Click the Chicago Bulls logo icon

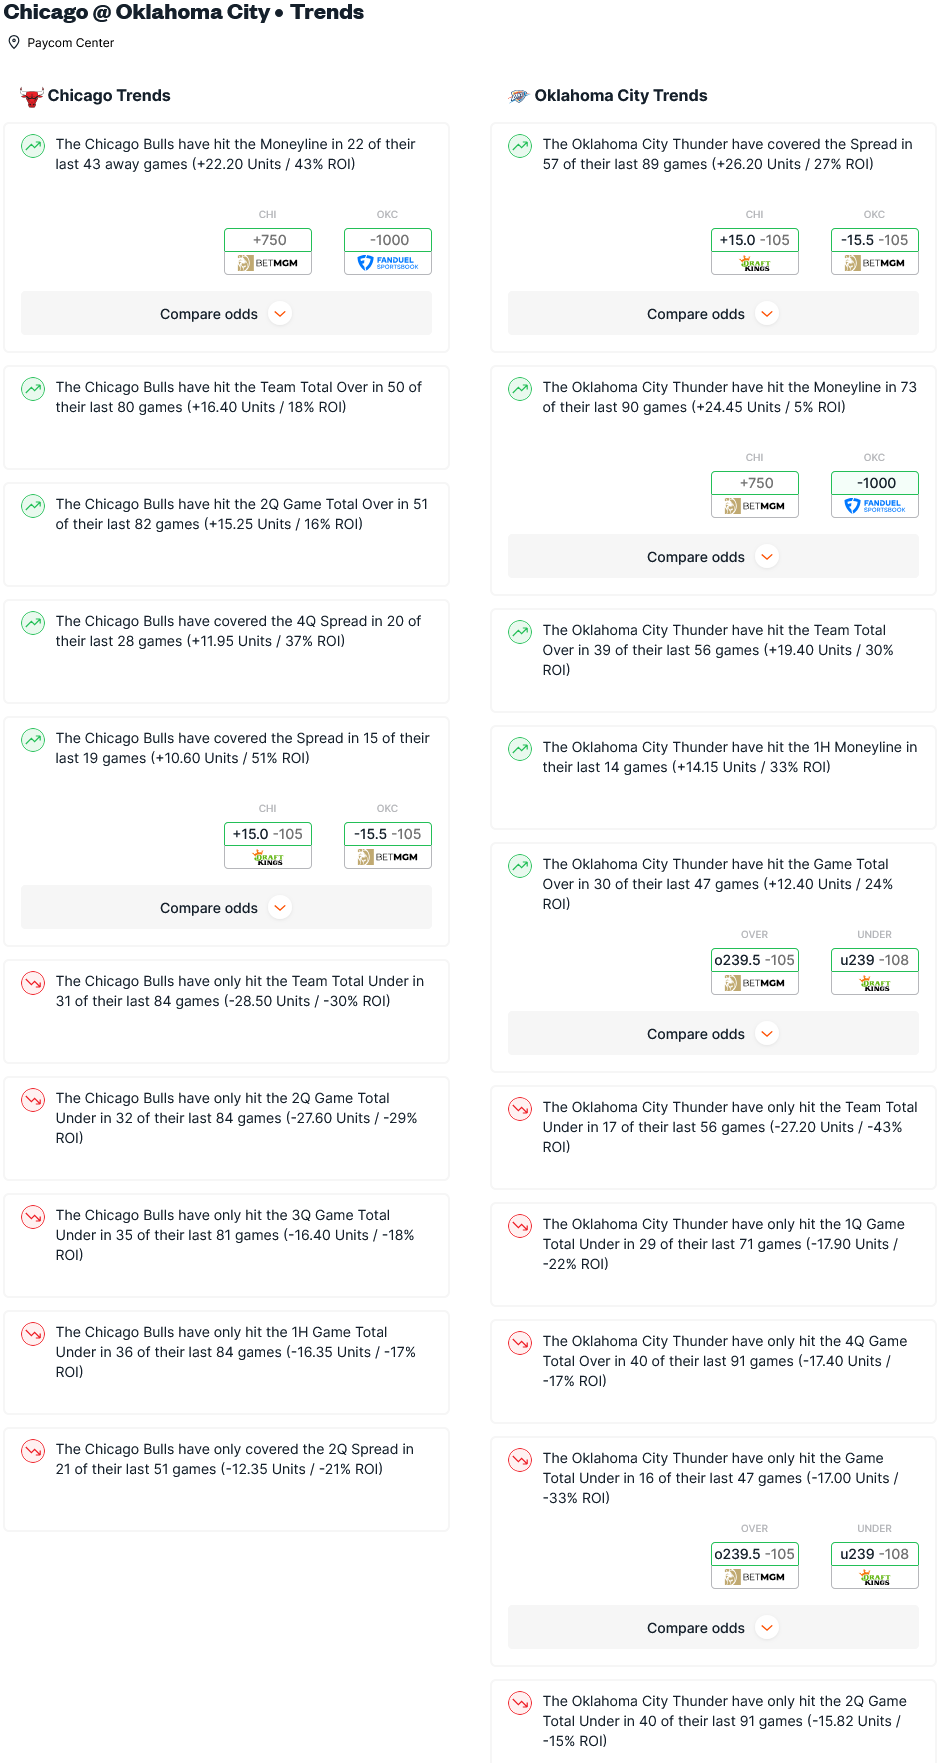tap(32, 96)
